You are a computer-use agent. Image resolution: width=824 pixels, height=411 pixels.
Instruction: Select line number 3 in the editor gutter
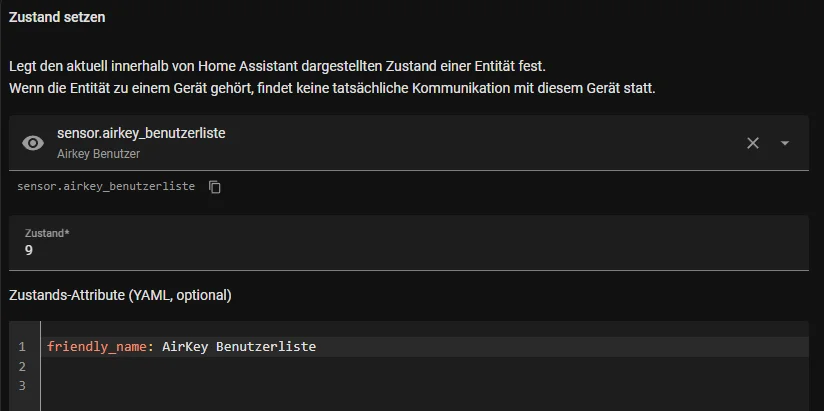(22, 386)
